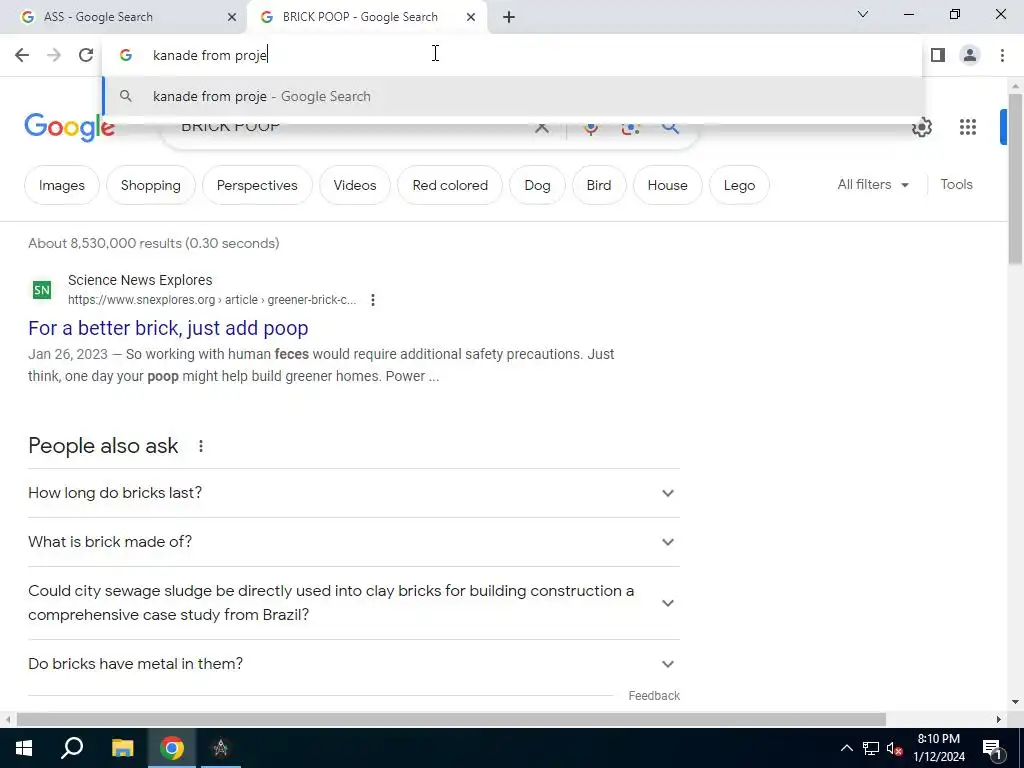
Task: Apply the Bird filter chip
Action: click(x=598, y=185)
